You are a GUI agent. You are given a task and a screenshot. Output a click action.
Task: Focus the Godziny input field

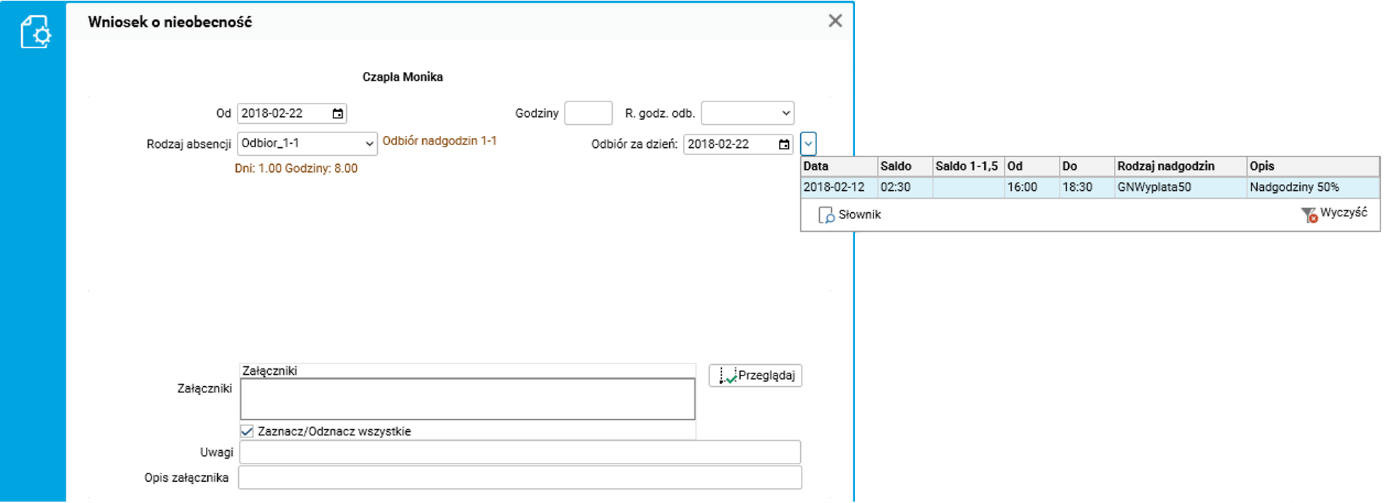tap(588, 112)
